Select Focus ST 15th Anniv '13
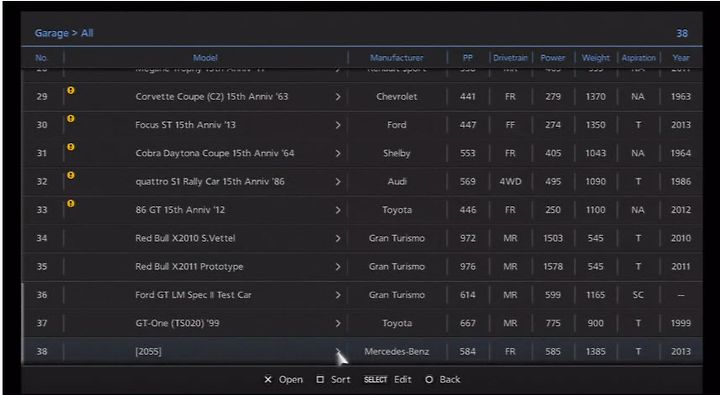The height and width of the screenshot is (395, 720). [x=185, y=125]
